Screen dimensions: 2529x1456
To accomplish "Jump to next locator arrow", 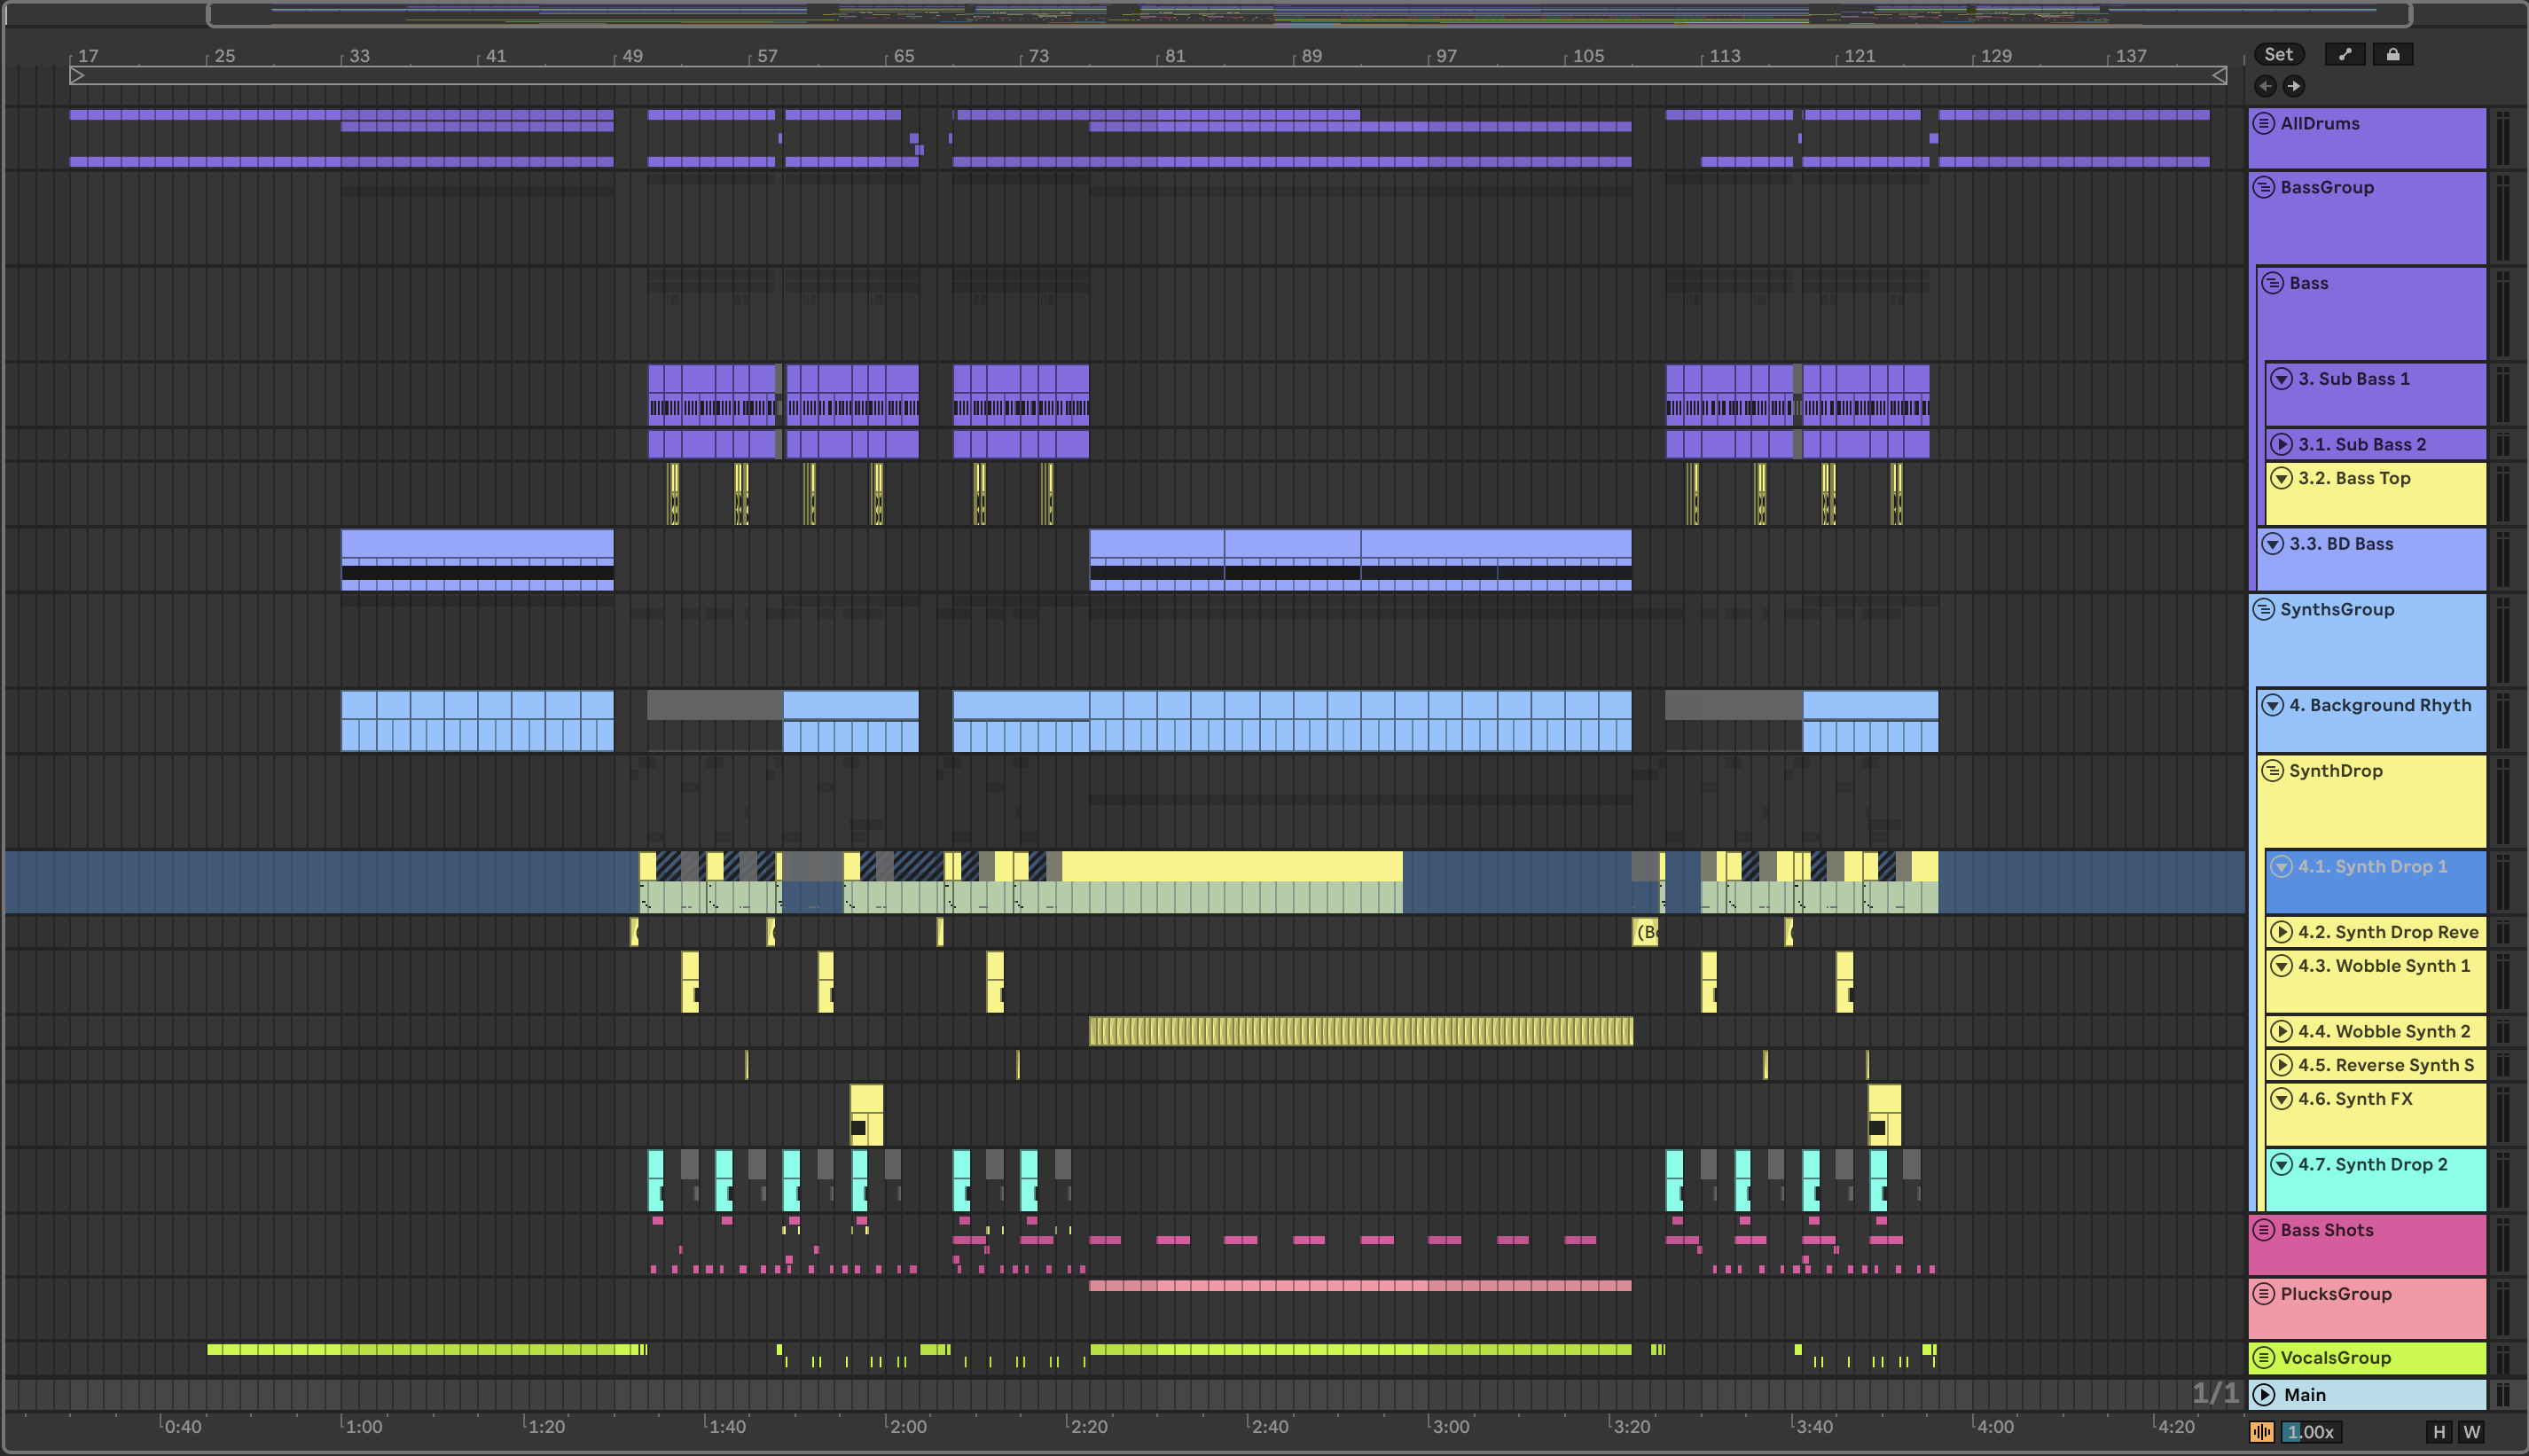I will pyautogui.click(x=2294, y=86).
